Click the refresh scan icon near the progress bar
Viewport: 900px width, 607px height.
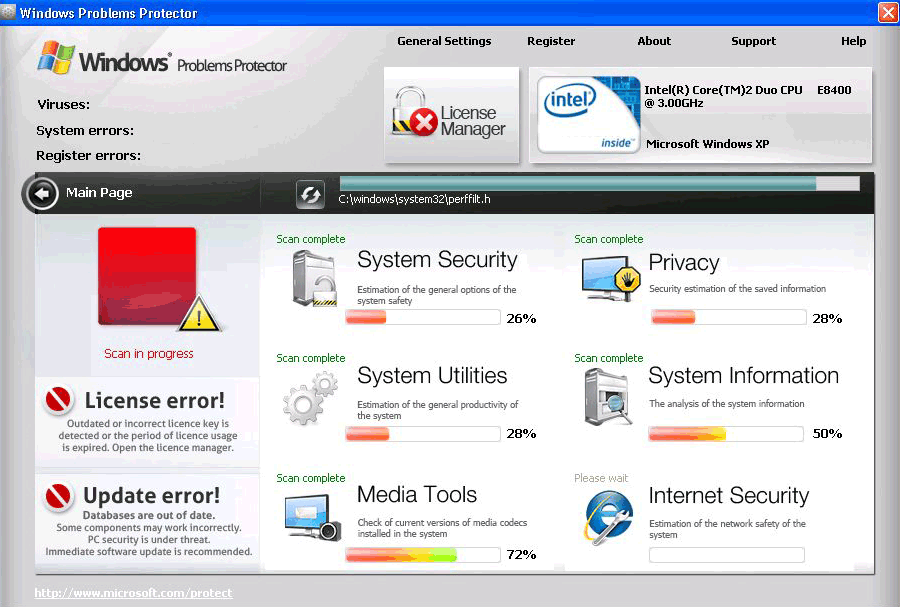[309, 194]
